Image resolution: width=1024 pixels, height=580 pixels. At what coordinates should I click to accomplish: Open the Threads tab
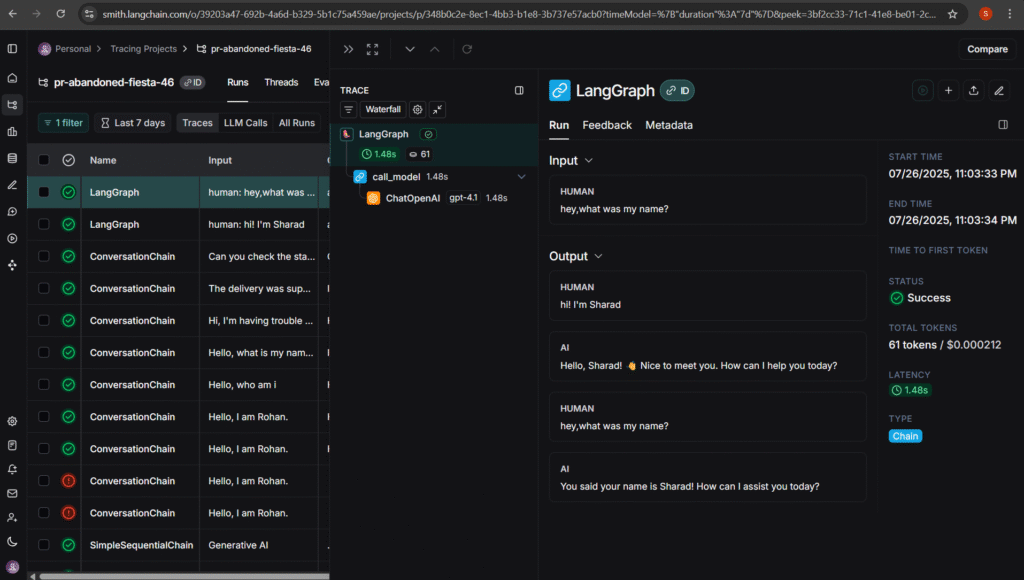281,82
